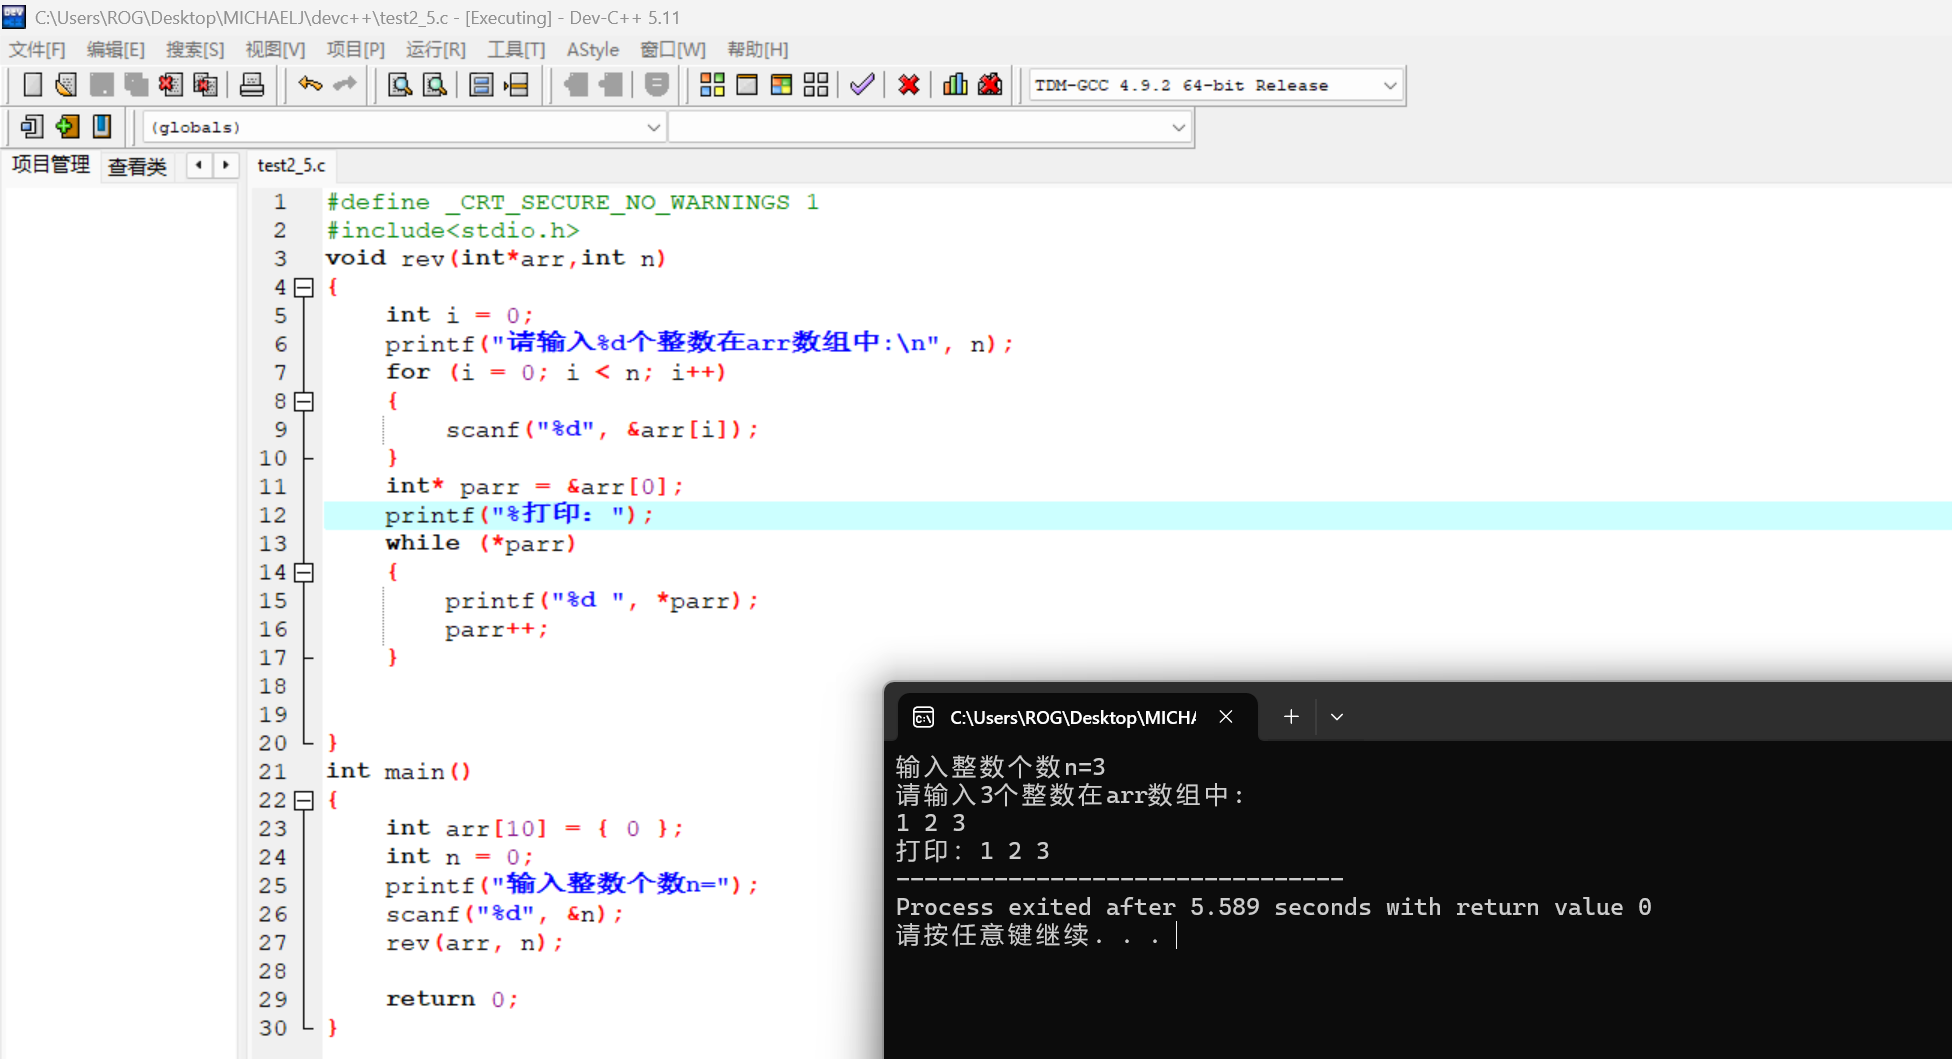Undo the last edit
Viewport: 1952px width, 1059px height.
(310, 85)
